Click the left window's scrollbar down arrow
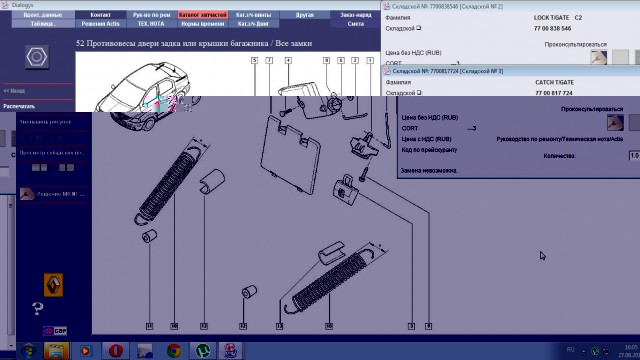Screen dimensions: 640x360 pyautogui.click(x=11, y=346)
